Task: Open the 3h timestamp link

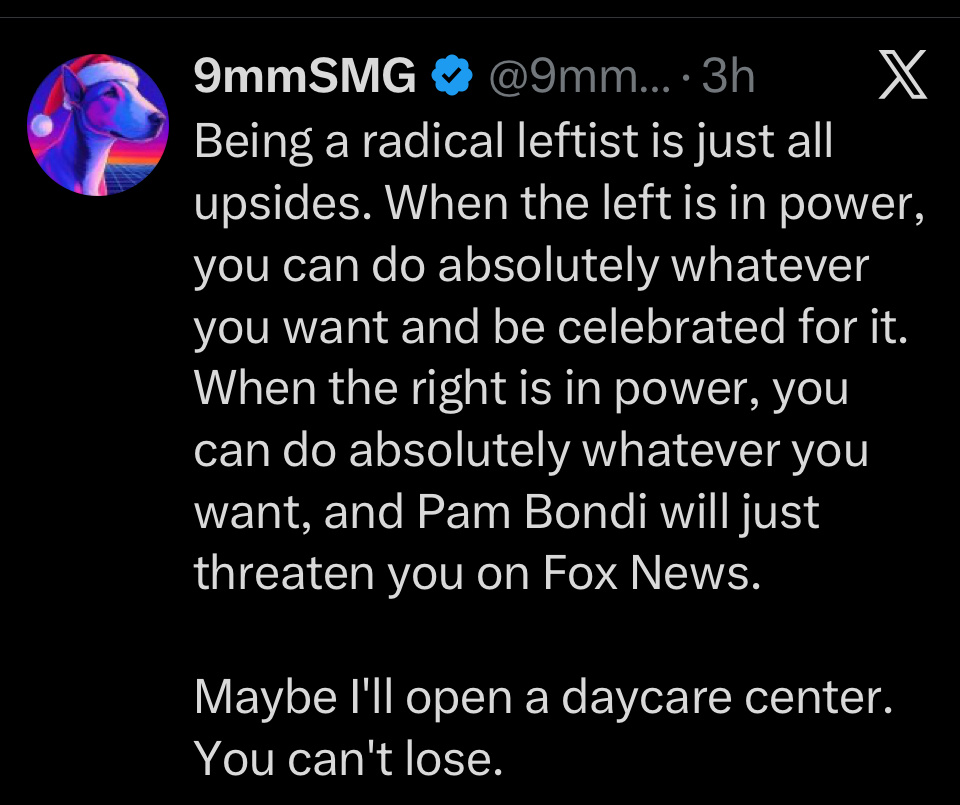Action: click(728, 77)
